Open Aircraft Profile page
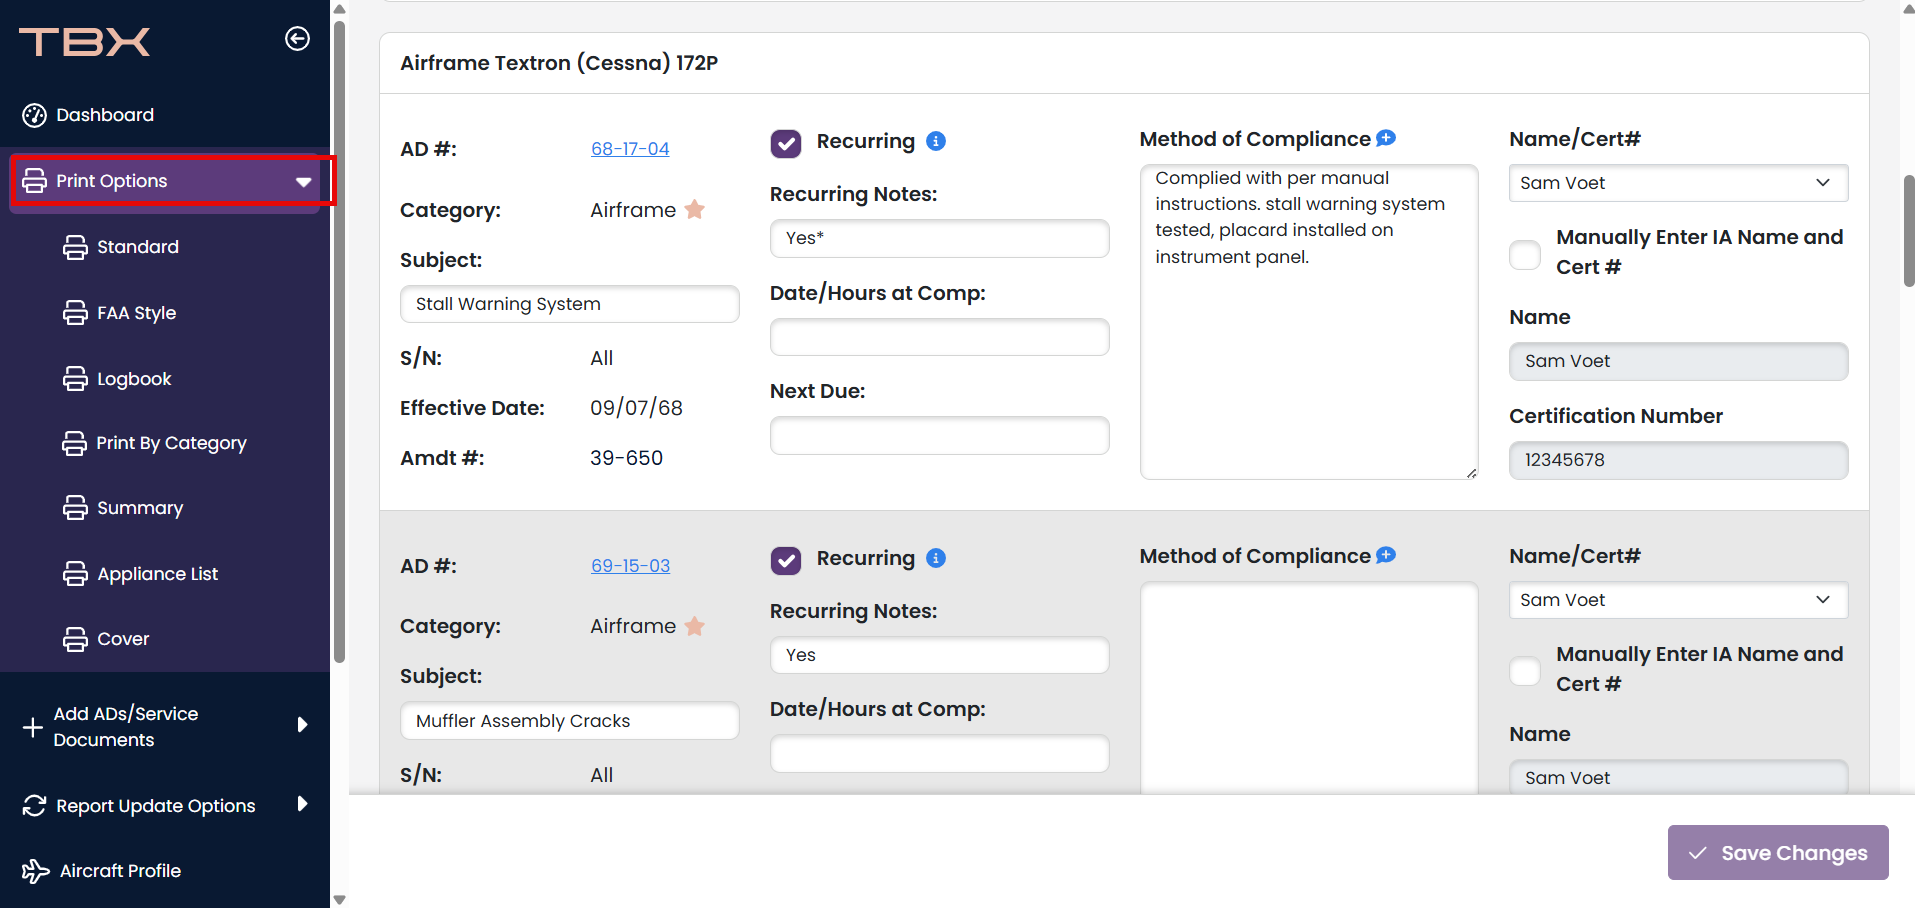This screenshot has height=908, width=1915. [120, 871]
